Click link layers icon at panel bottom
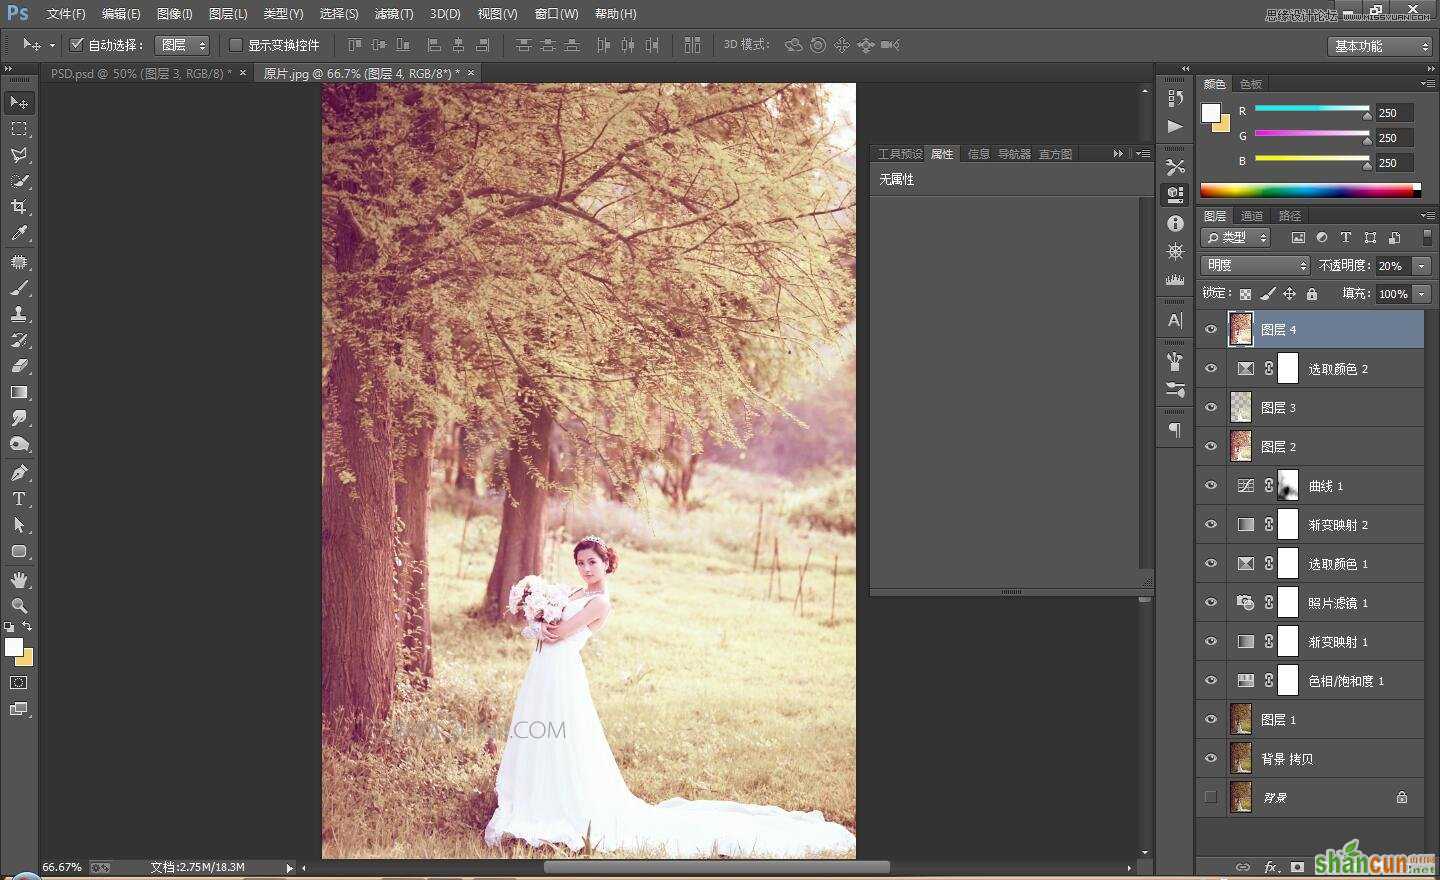 pos(1243,867)
